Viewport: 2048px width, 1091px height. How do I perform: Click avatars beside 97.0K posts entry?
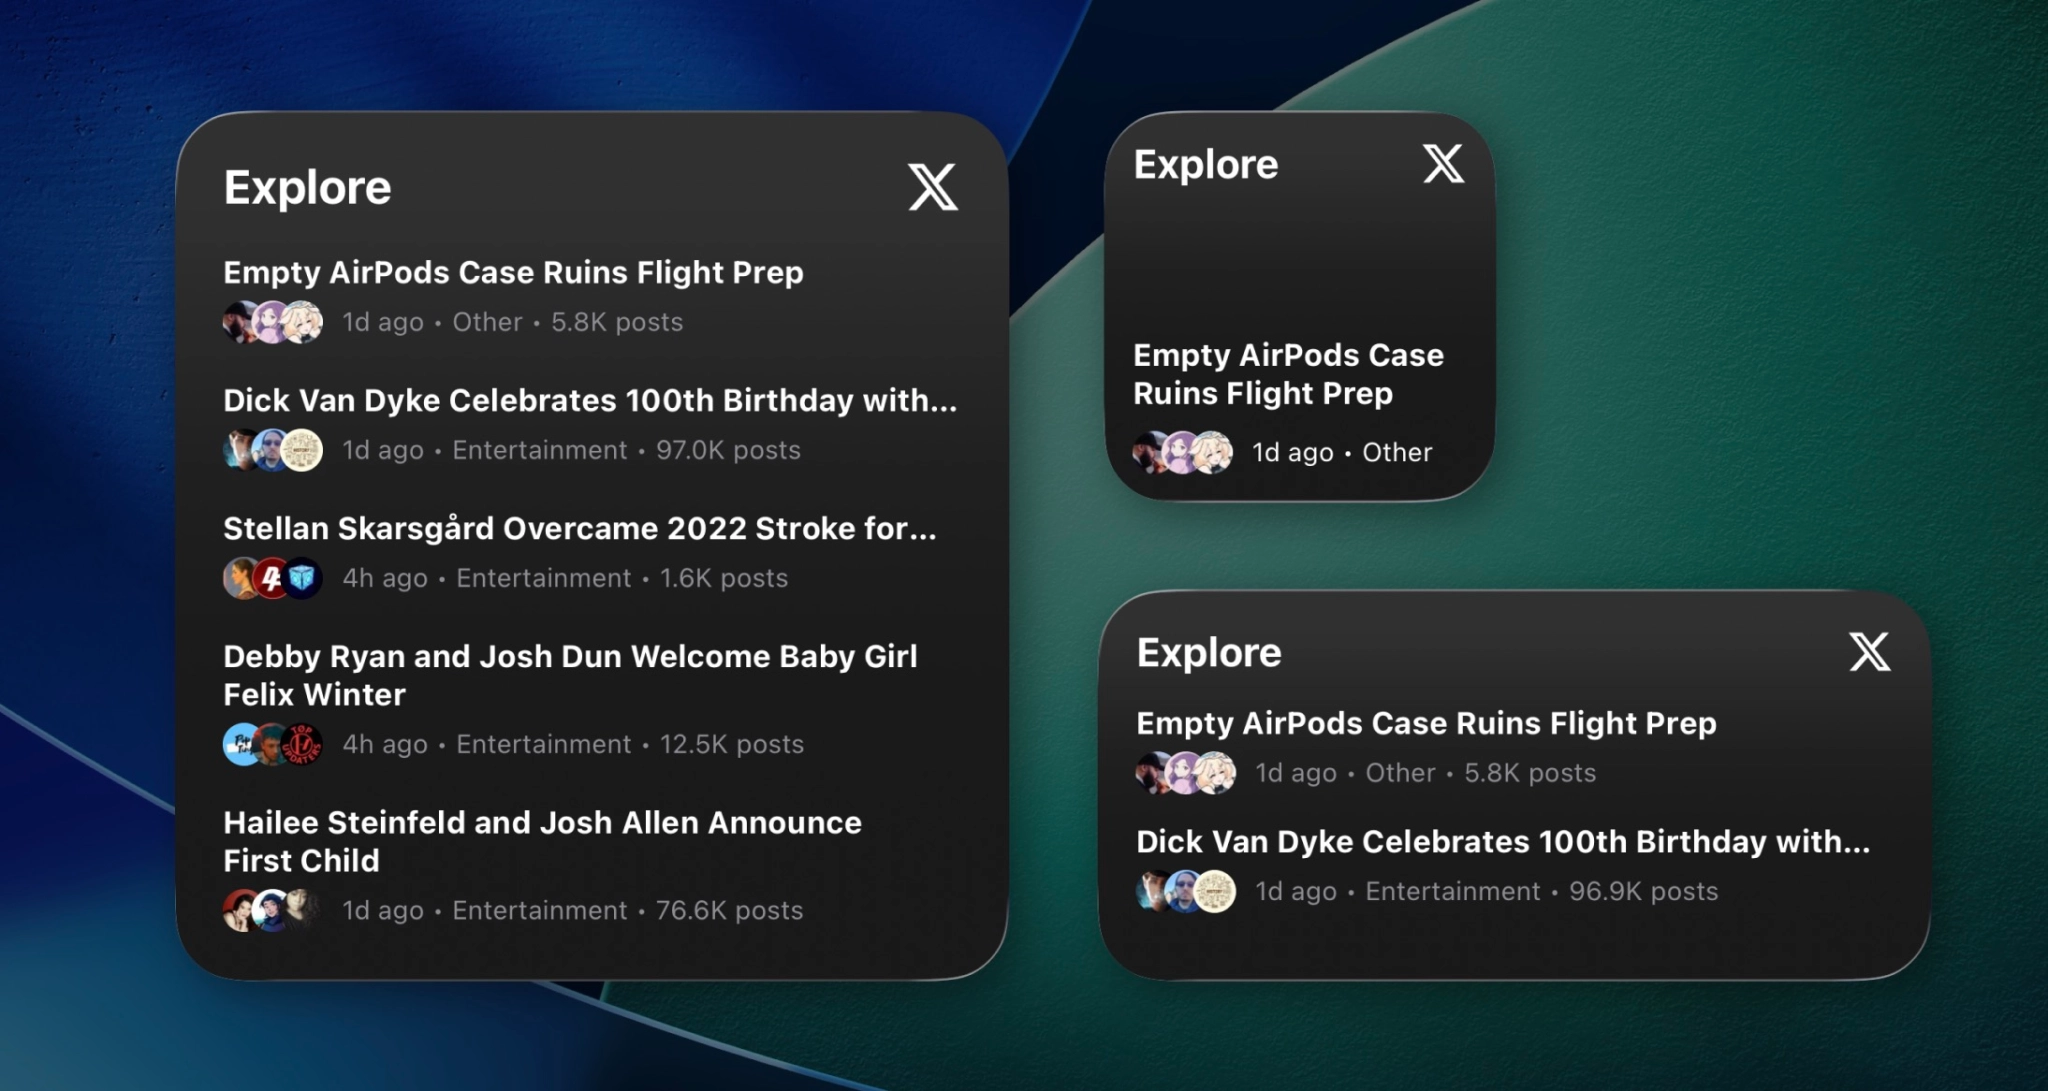pos(272,450)
